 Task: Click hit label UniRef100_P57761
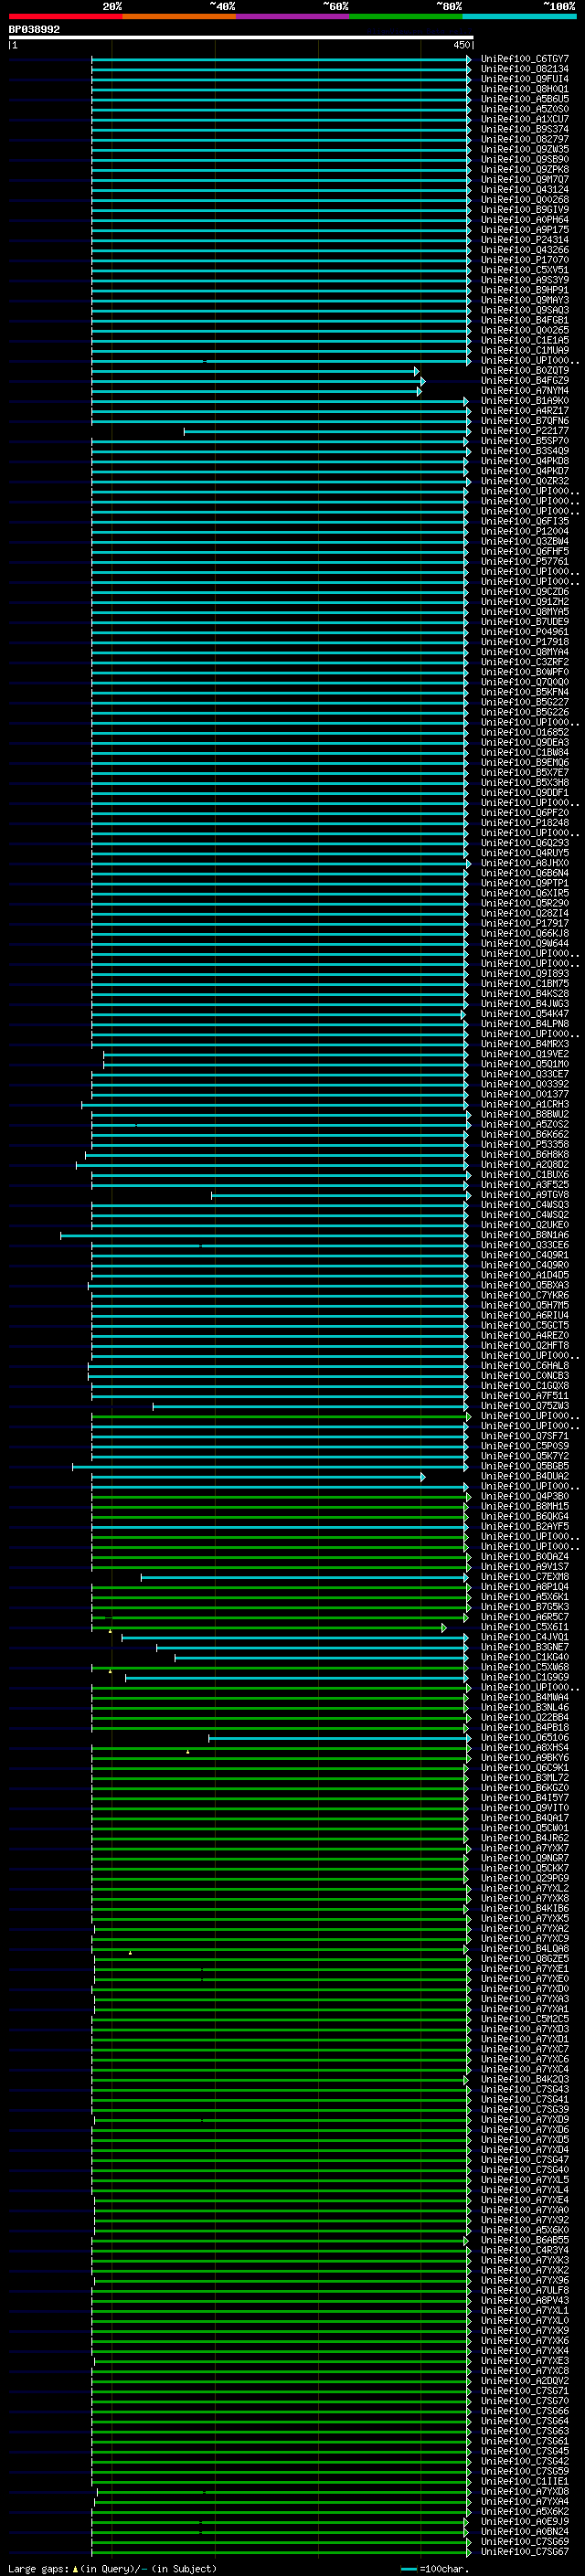point(524,562)
